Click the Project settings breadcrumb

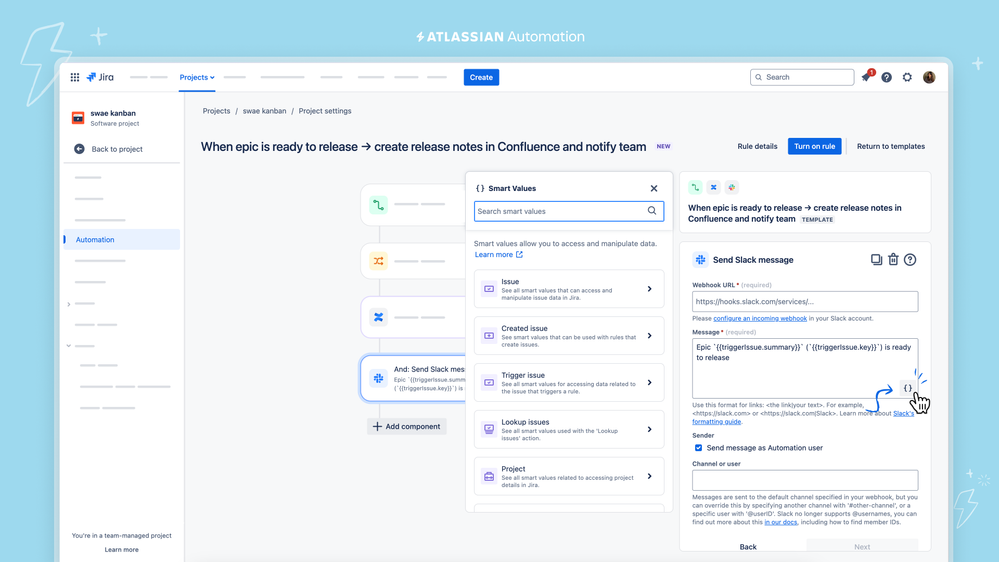click(x=325, y=111)
